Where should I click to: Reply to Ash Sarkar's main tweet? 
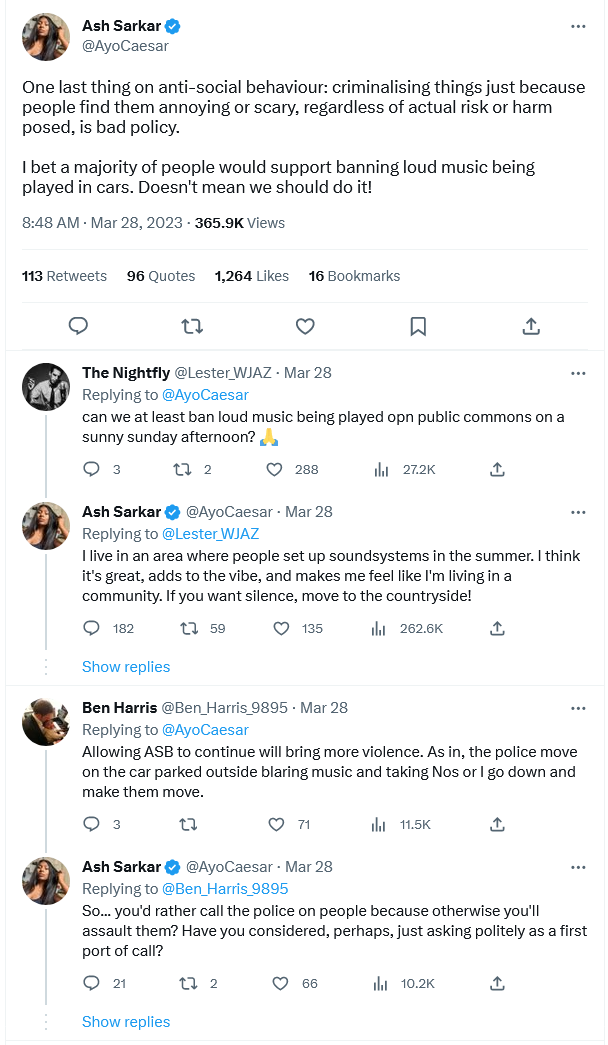(x=78, y=325)
